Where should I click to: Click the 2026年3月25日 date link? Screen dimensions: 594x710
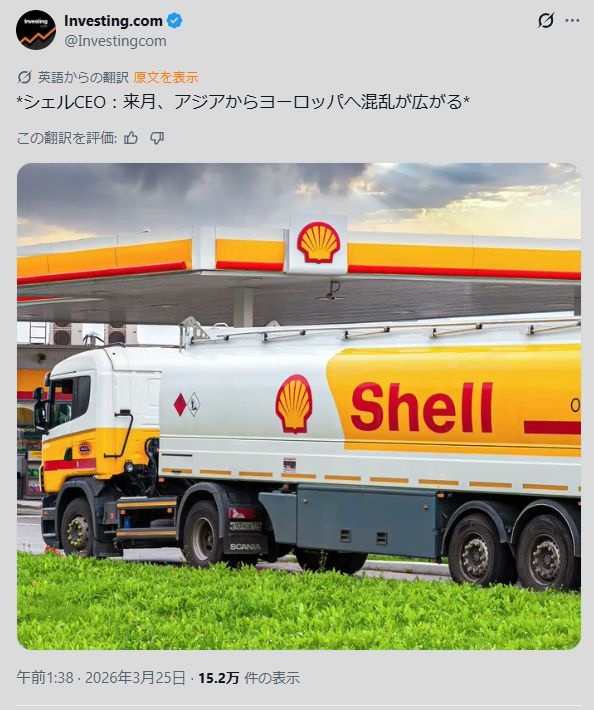(135, 678)
